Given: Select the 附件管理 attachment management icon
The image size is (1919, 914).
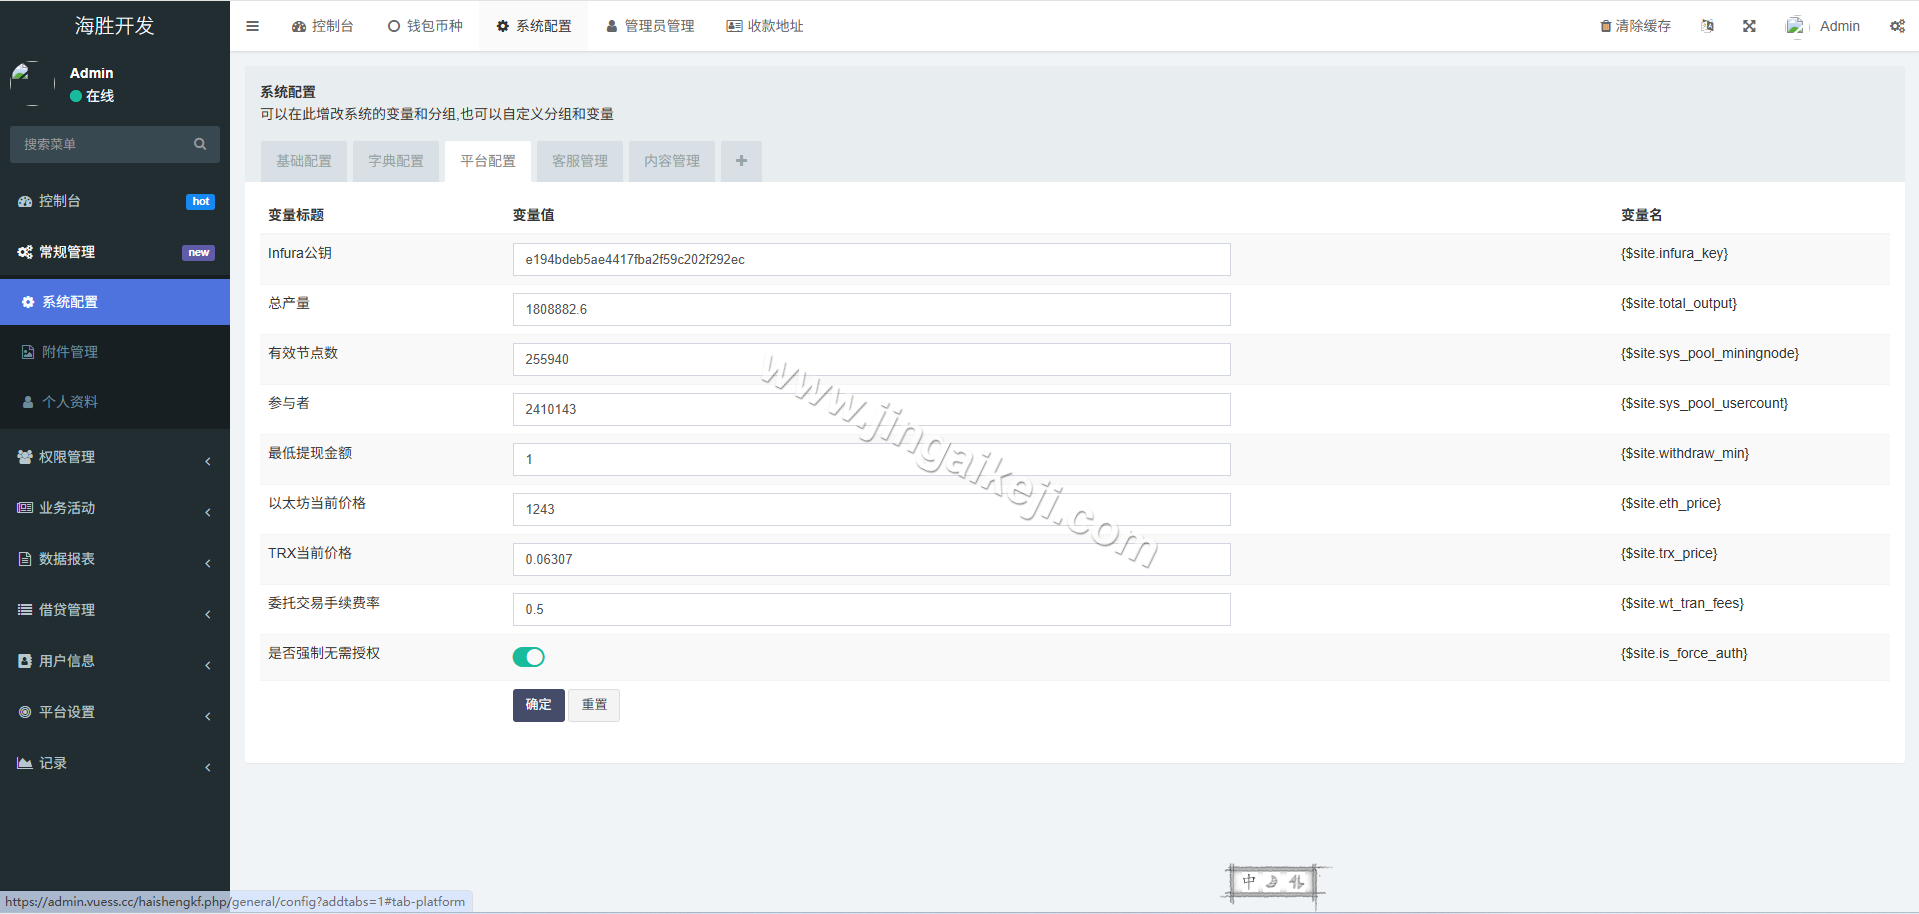Looking at the screenshot, I should click(26, 351).
